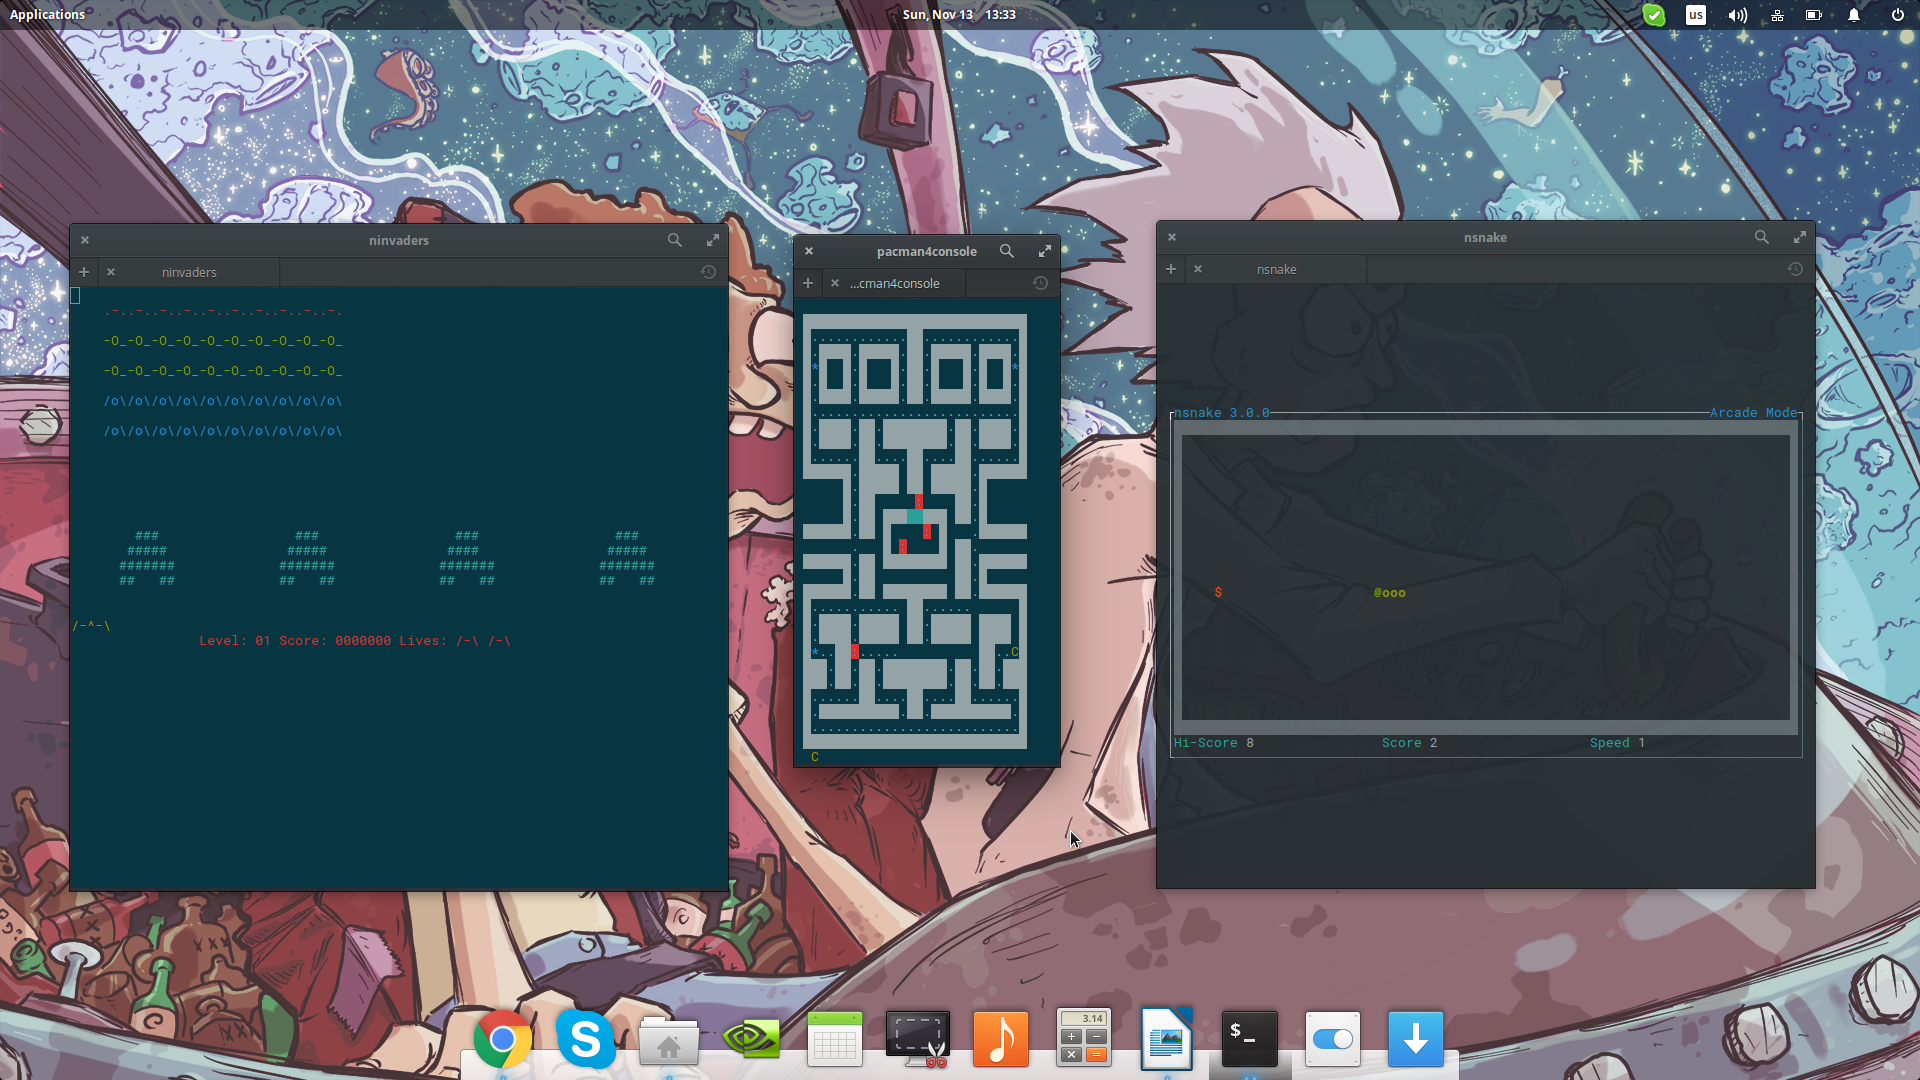Viewport: 1920px width, 1080px height.
Task: Click the @ooo snake in nsnake
Action: [1390, 593]
